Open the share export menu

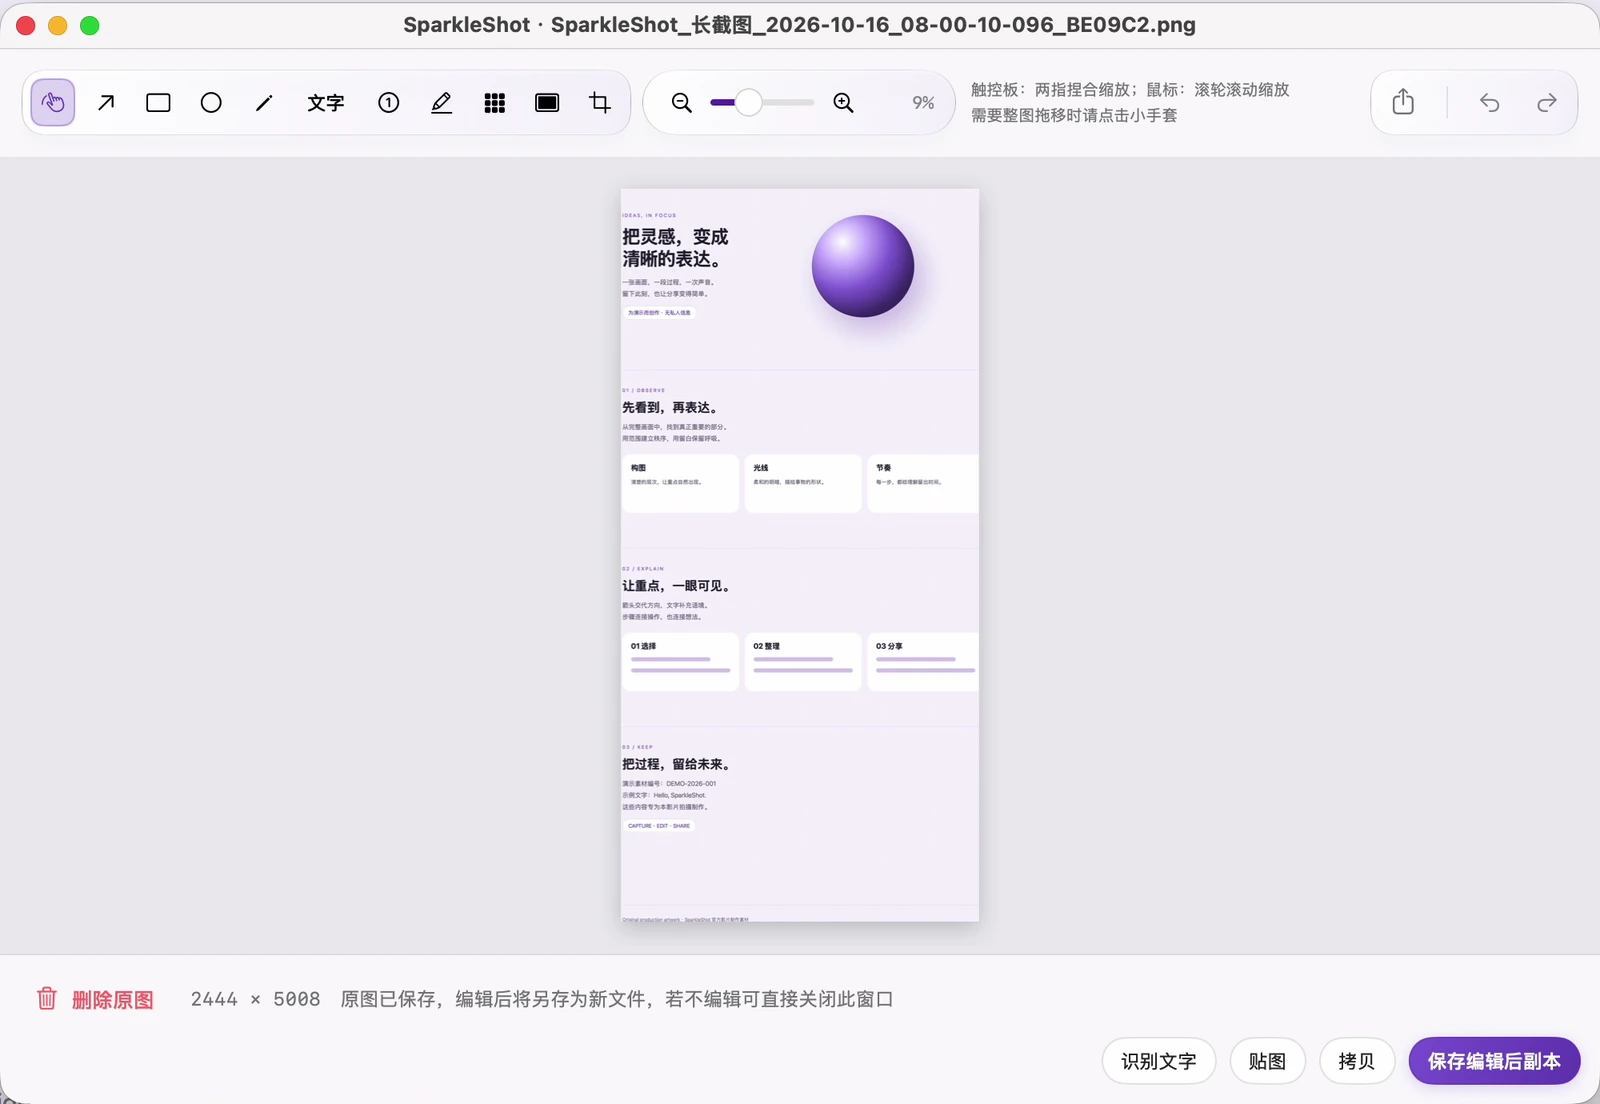point(1403,102)
